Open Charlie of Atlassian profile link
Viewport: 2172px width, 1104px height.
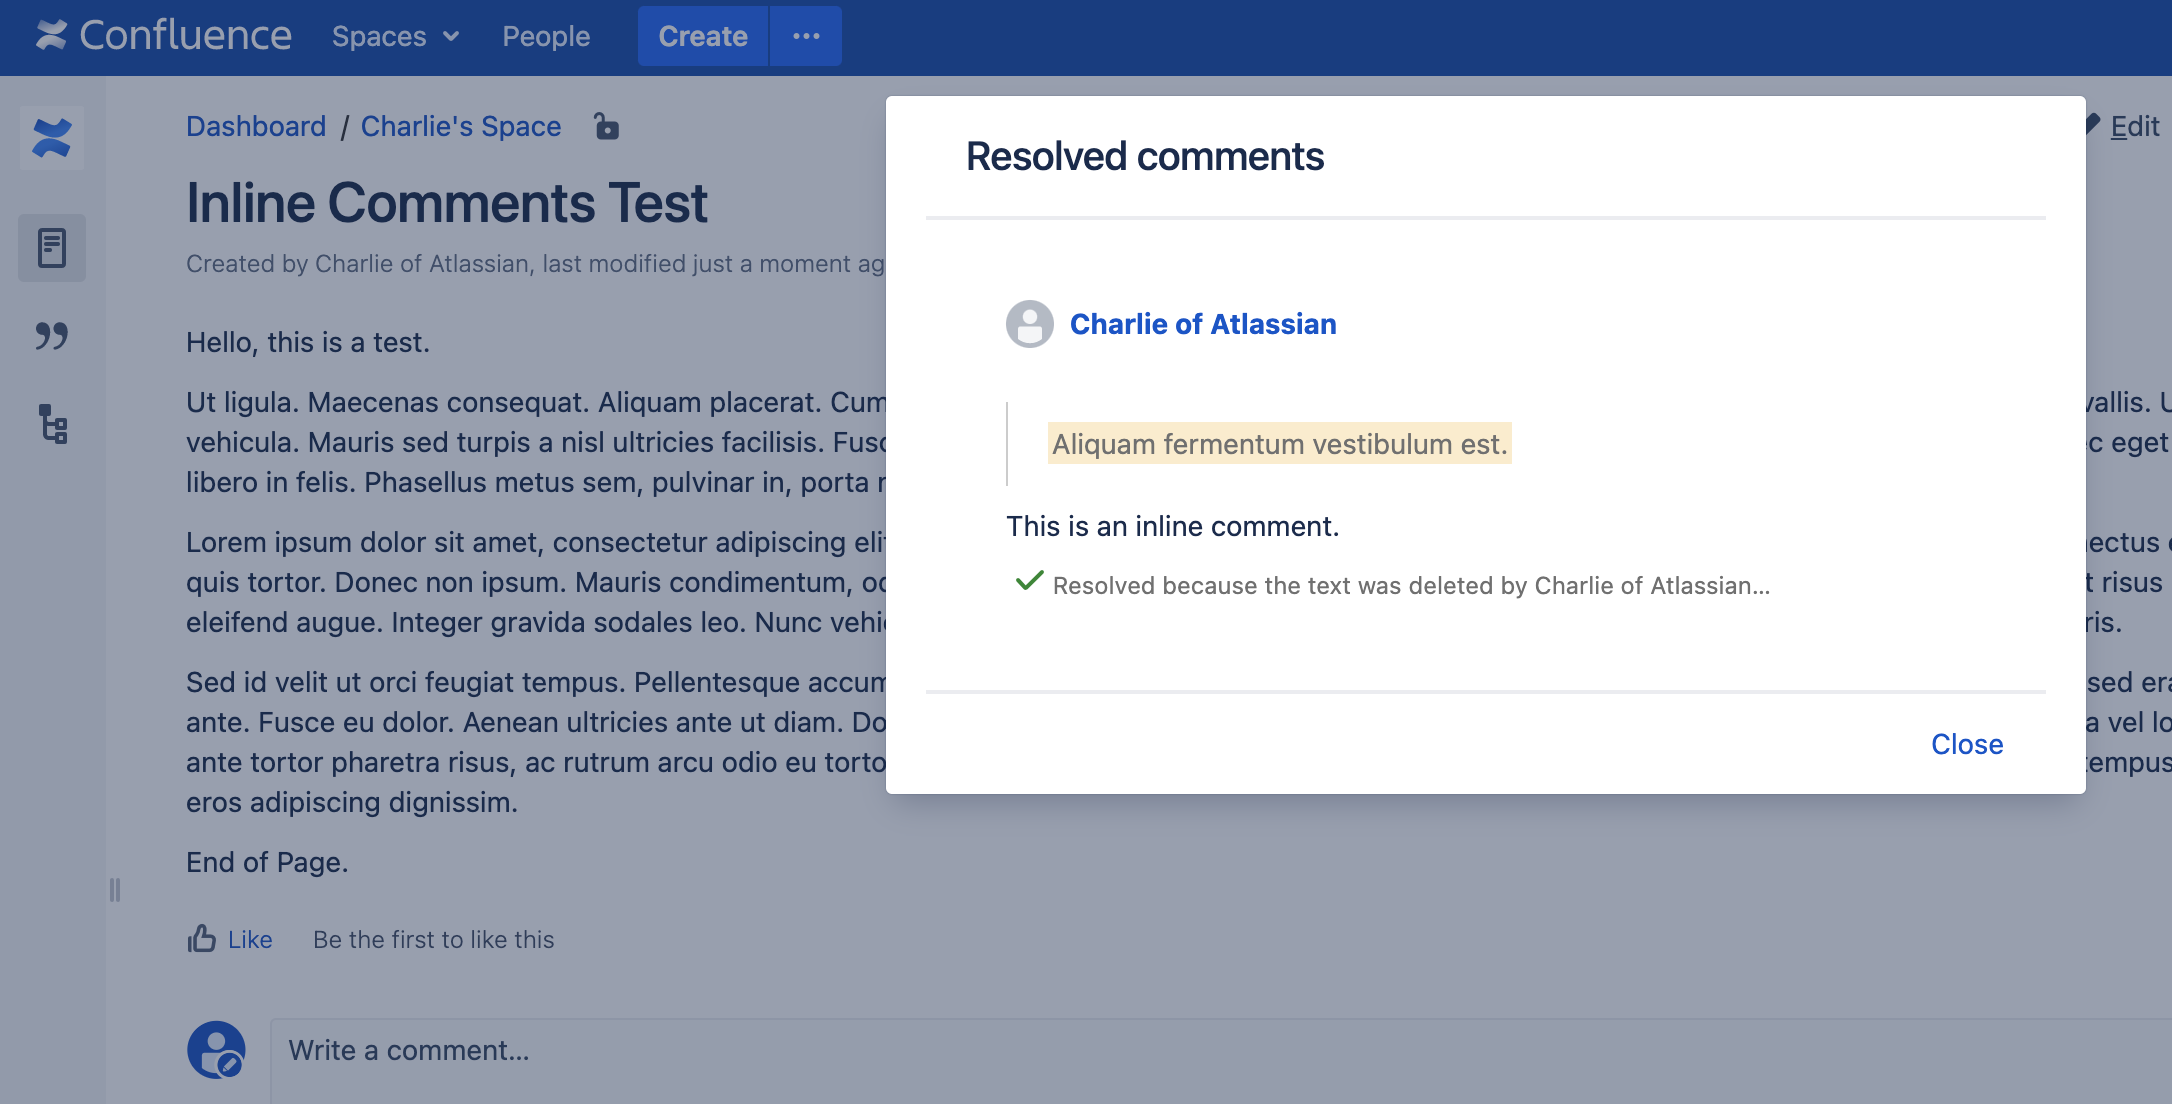pyautogui.click(x=1203, y=324)
